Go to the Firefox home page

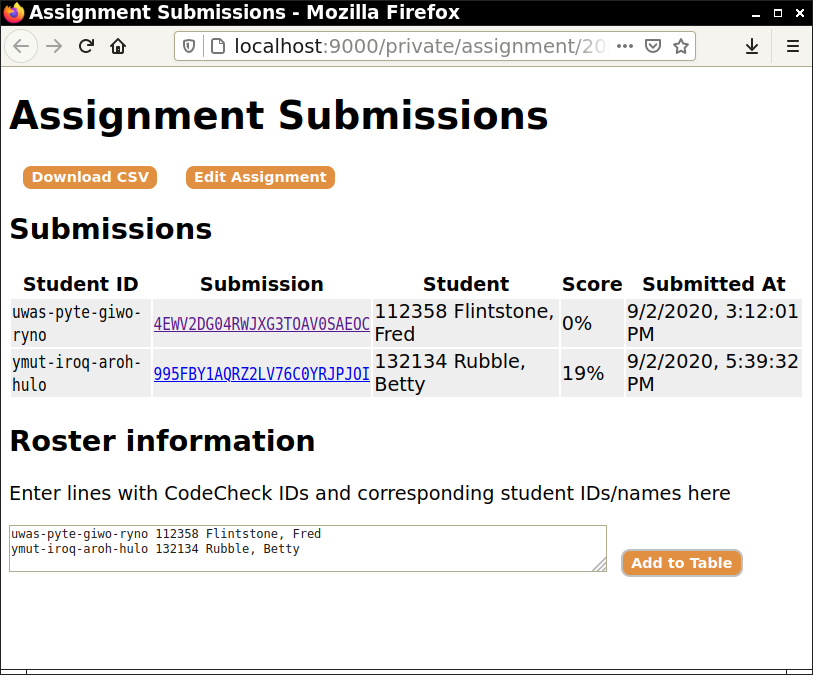point(118,47)
